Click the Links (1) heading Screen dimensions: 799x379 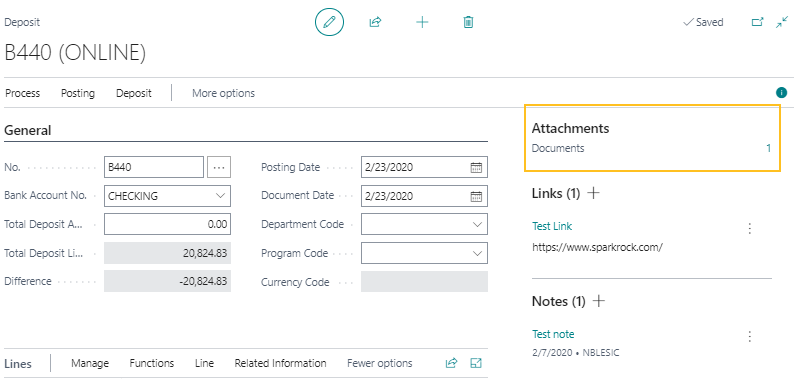tap(556, 194)
